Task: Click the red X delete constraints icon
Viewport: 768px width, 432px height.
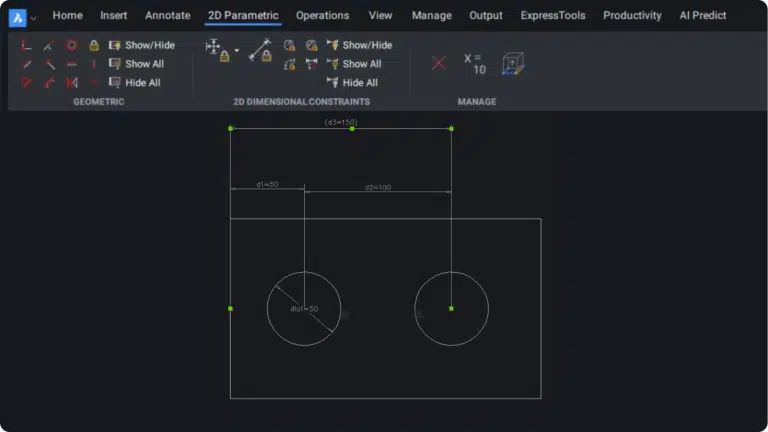Action: (438, 63)
